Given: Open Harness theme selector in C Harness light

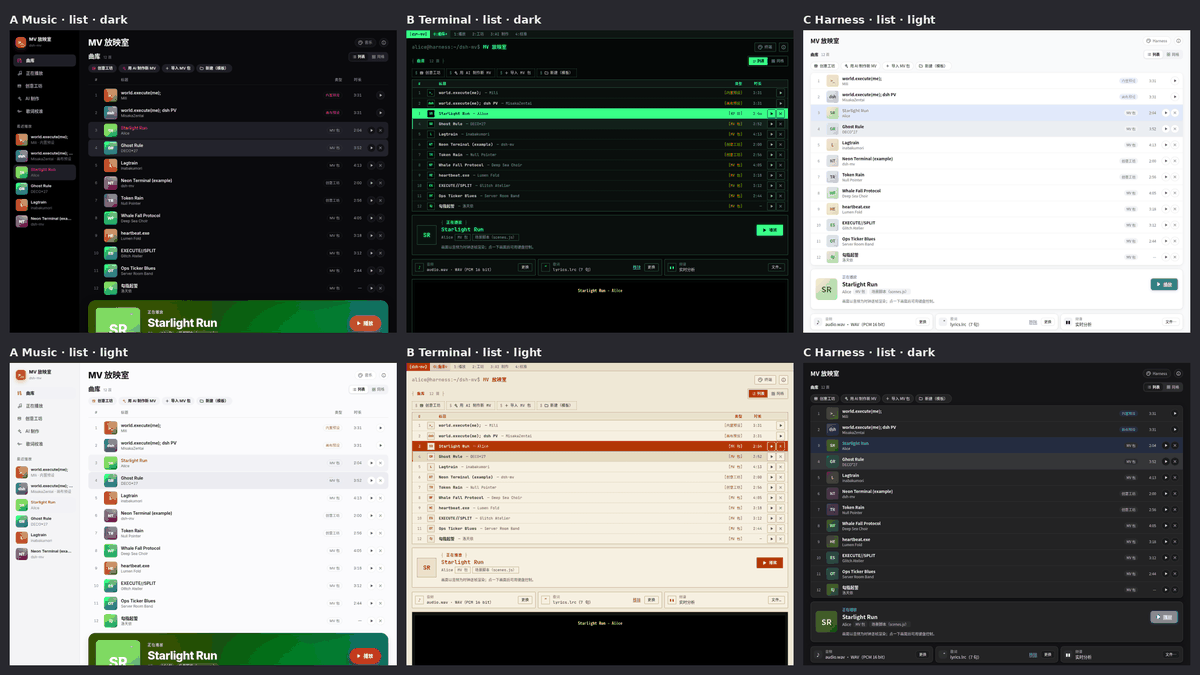Looking at the screenshot, I should click(1158, 41).
